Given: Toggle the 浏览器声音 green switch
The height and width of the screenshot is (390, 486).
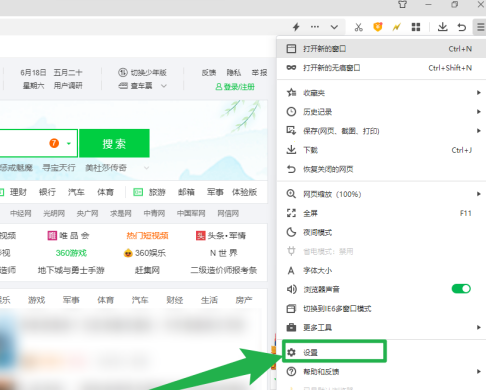Looking at the screenshot, I should point(461,289).
